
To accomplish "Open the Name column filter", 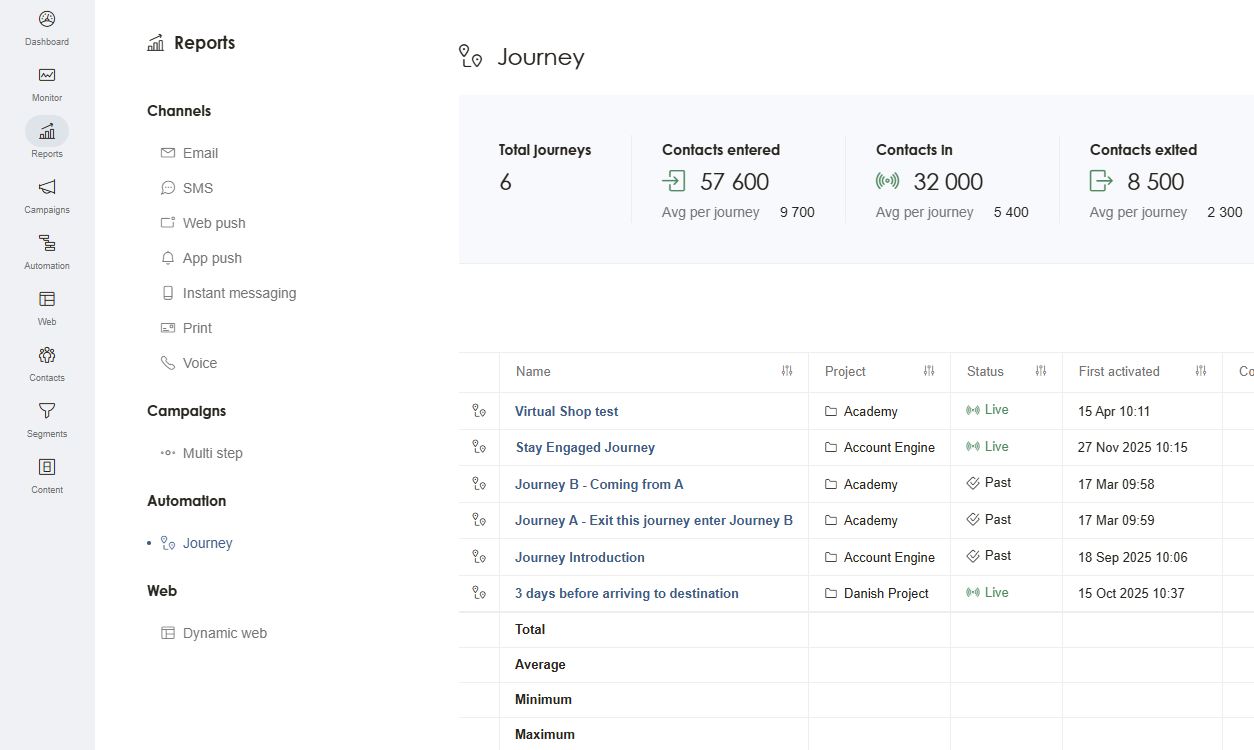I will [x=787, y=371].
